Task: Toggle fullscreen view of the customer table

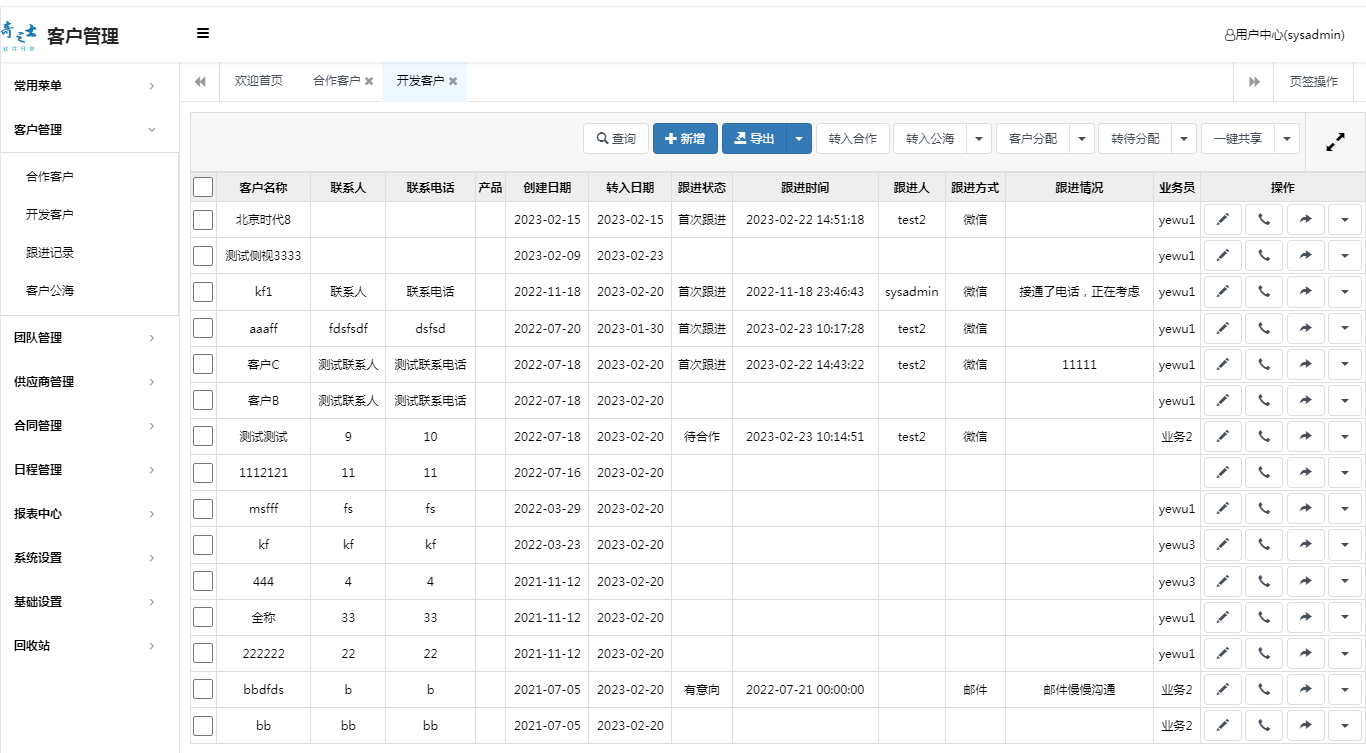Action: (x=1335, y=141)
